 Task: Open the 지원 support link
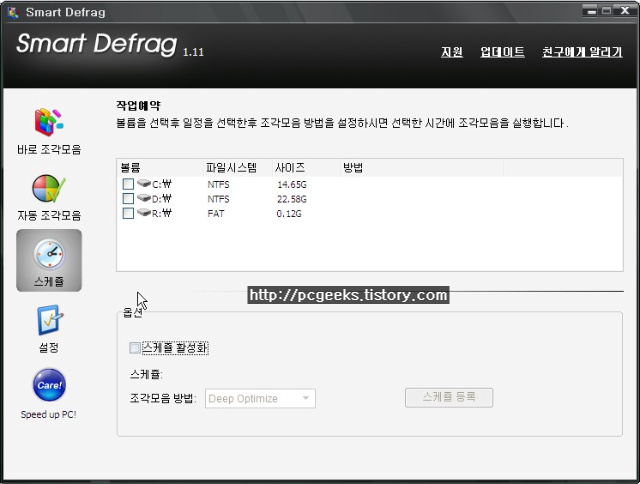click(452, 52)
